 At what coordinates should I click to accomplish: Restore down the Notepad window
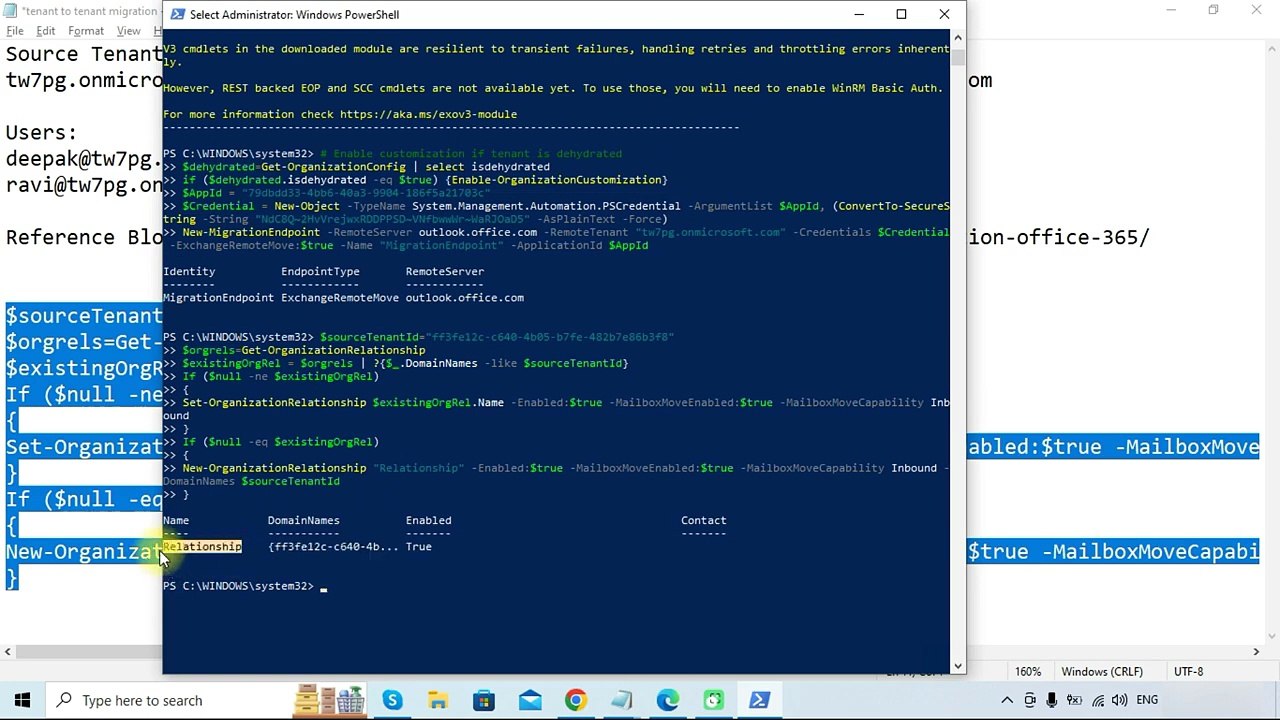(1213, 10)
